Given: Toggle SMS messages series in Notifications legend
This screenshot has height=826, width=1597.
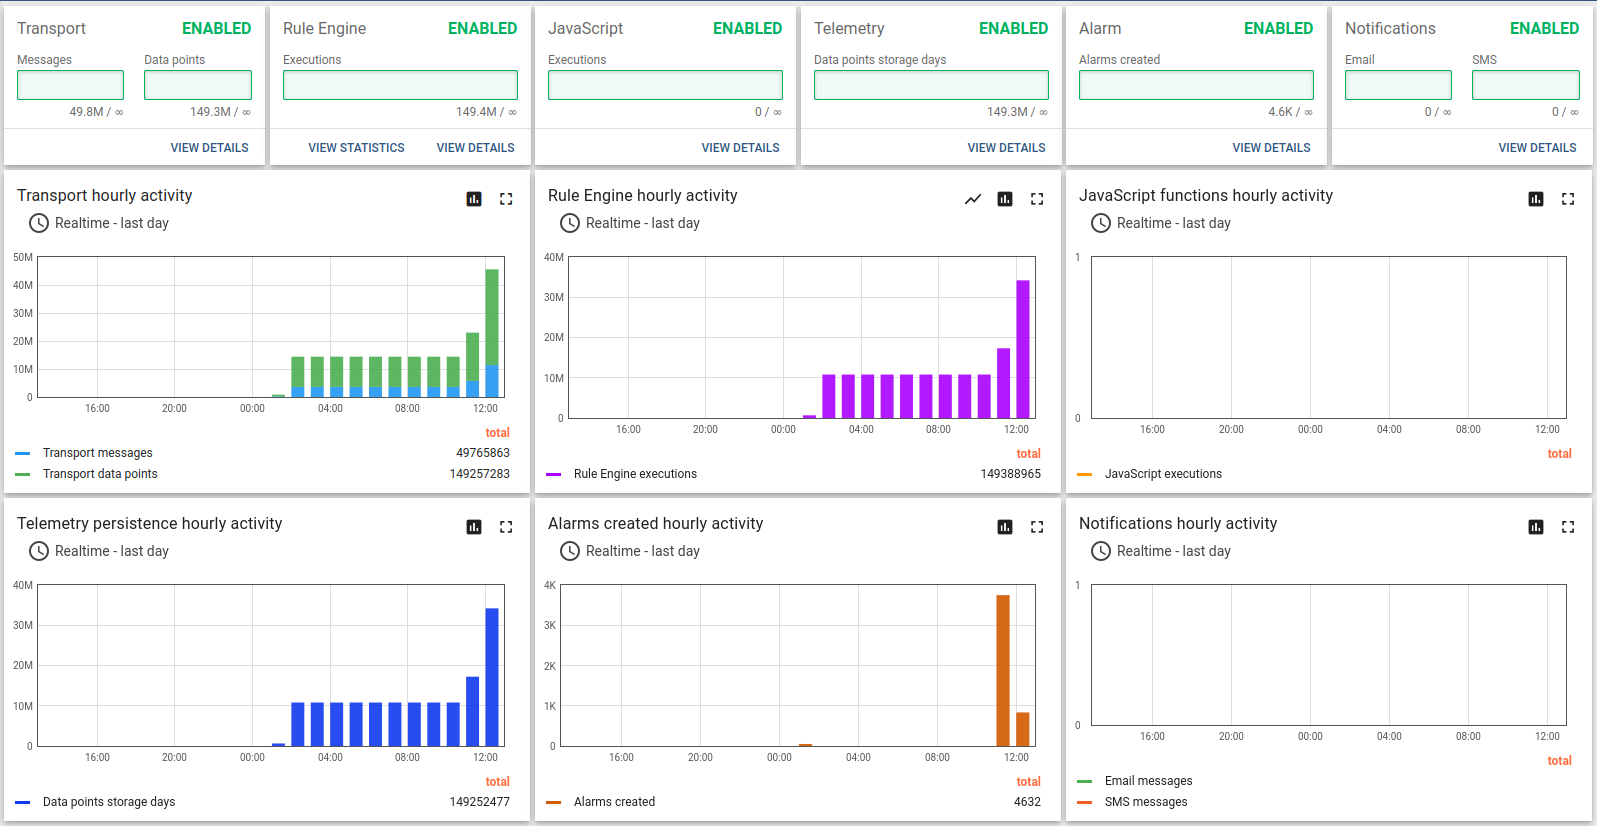Looking at the screenshot, I should (x=1145, y=802).
